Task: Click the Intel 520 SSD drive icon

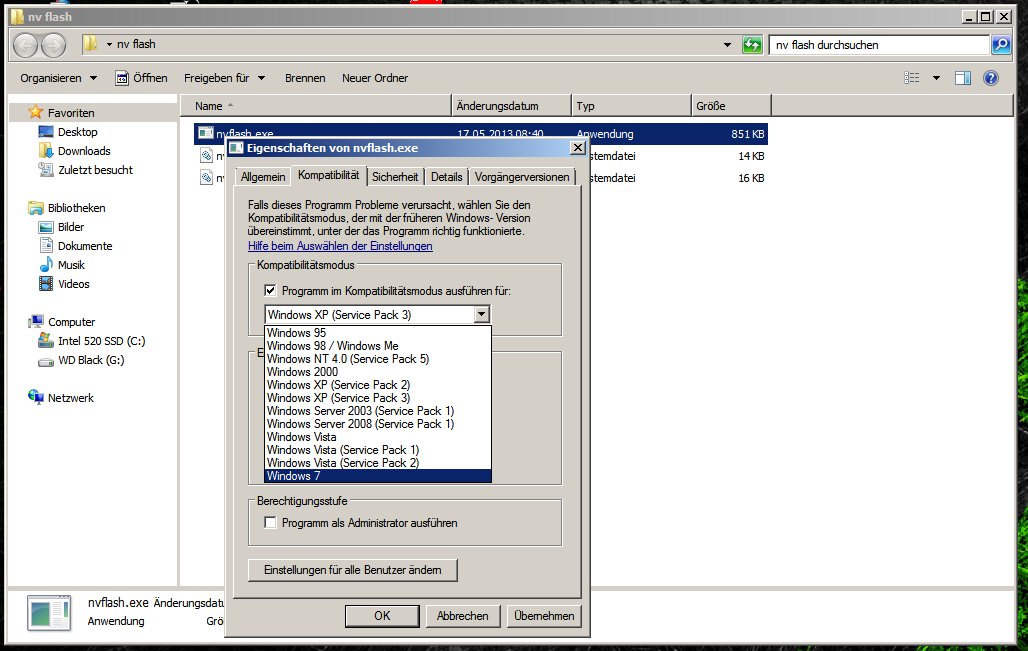Action: point(46,340)
